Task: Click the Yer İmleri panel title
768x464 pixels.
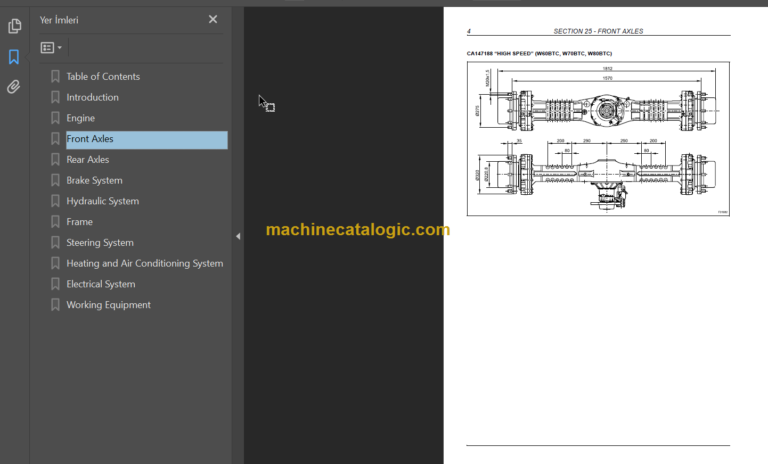Action: pyautogui.click(x=59, y=20)
